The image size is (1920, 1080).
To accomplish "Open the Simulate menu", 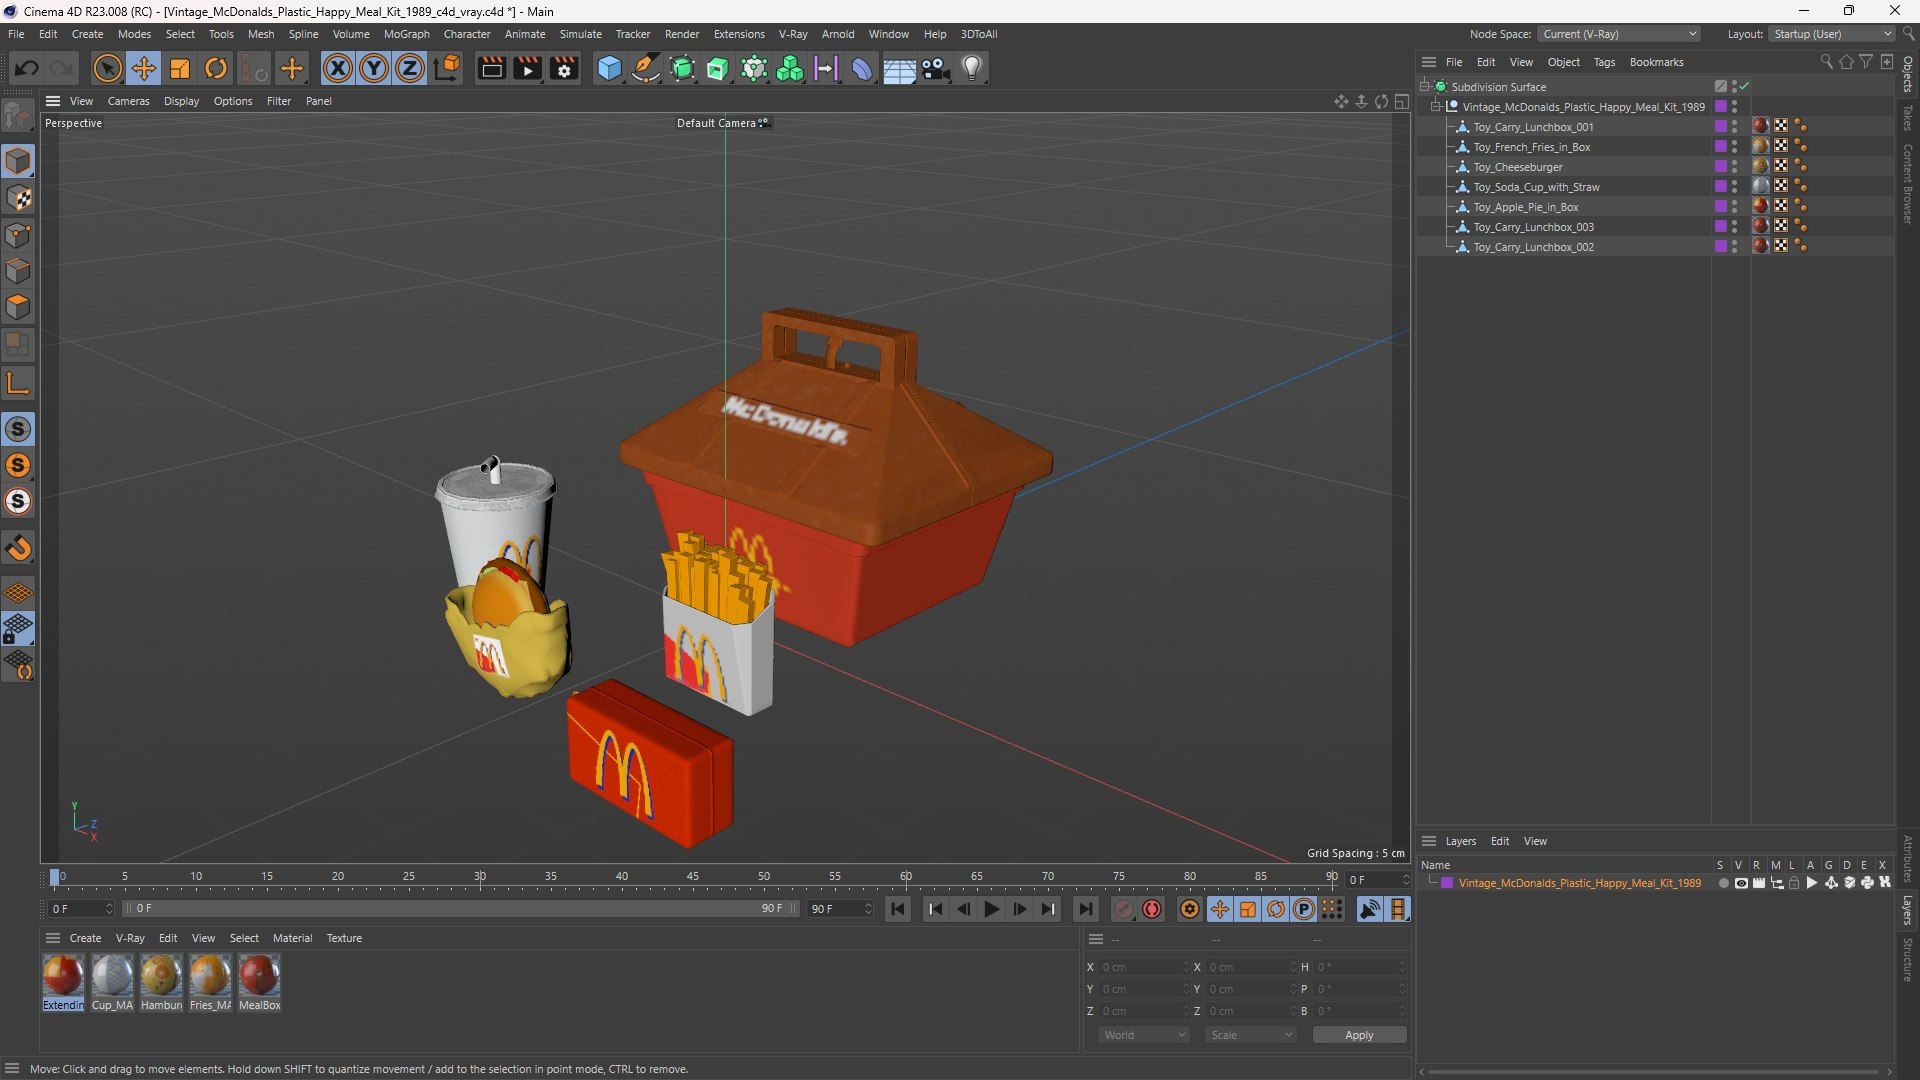I will pos(580,34).
